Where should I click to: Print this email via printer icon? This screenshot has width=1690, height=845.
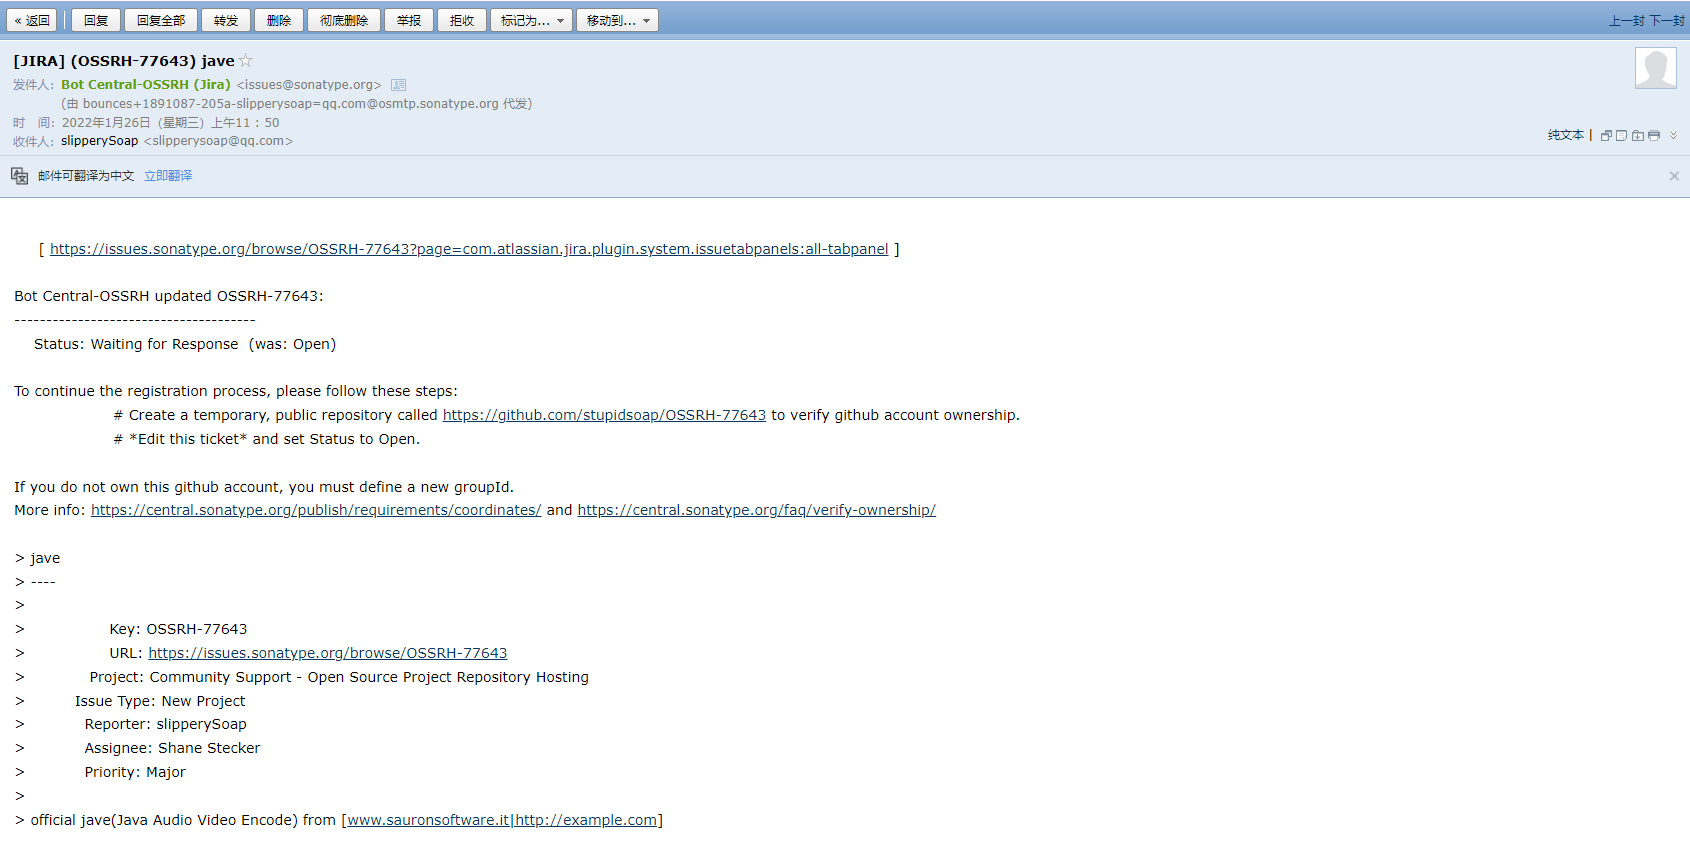click(x=1654, y=135)
